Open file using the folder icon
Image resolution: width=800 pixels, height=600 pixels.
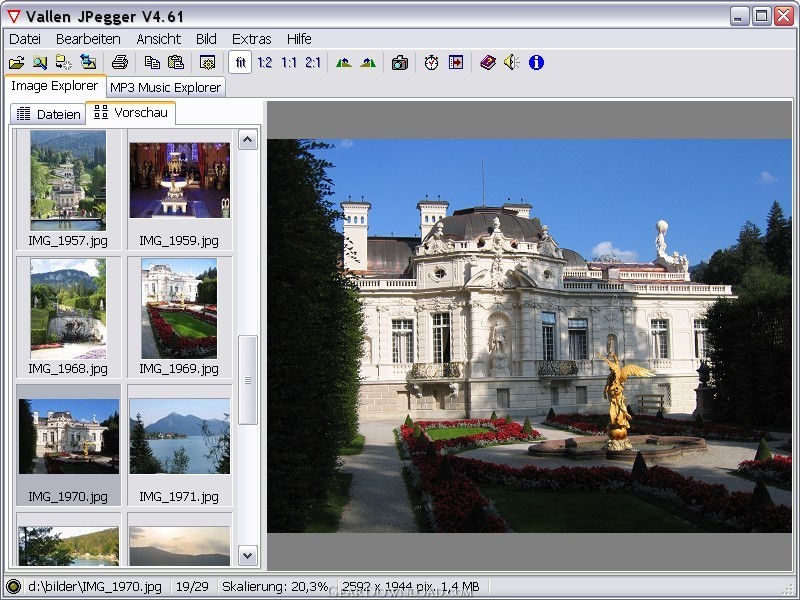click(16, 63)
